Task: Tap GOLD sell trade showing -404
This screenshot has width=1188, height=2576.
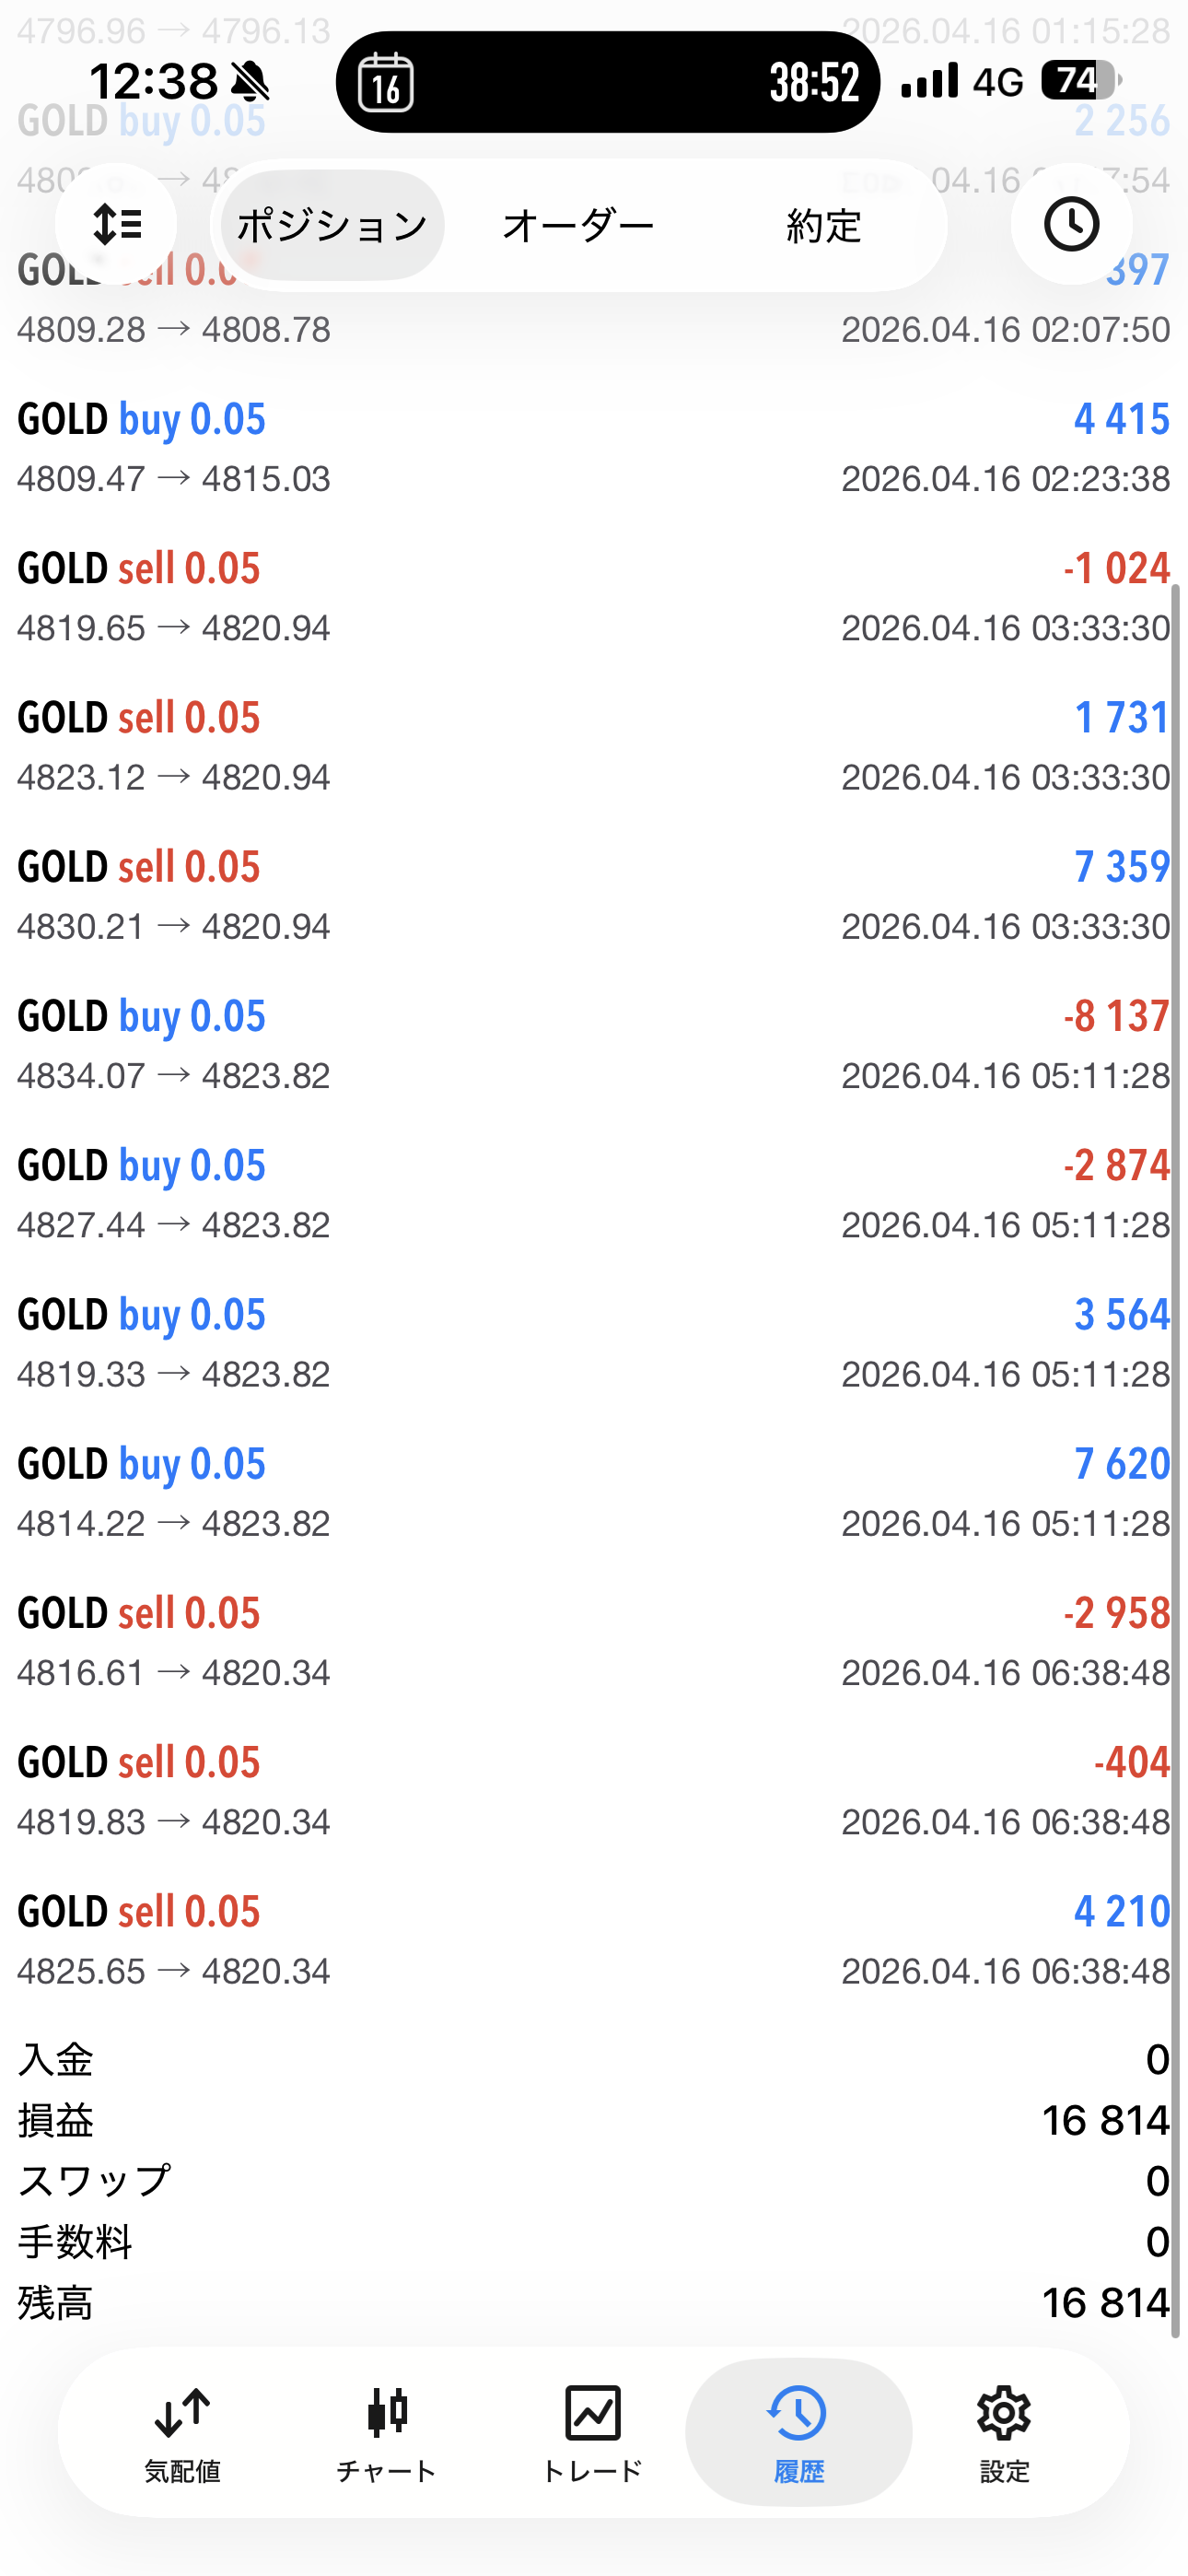Action: click(594, 1791)
